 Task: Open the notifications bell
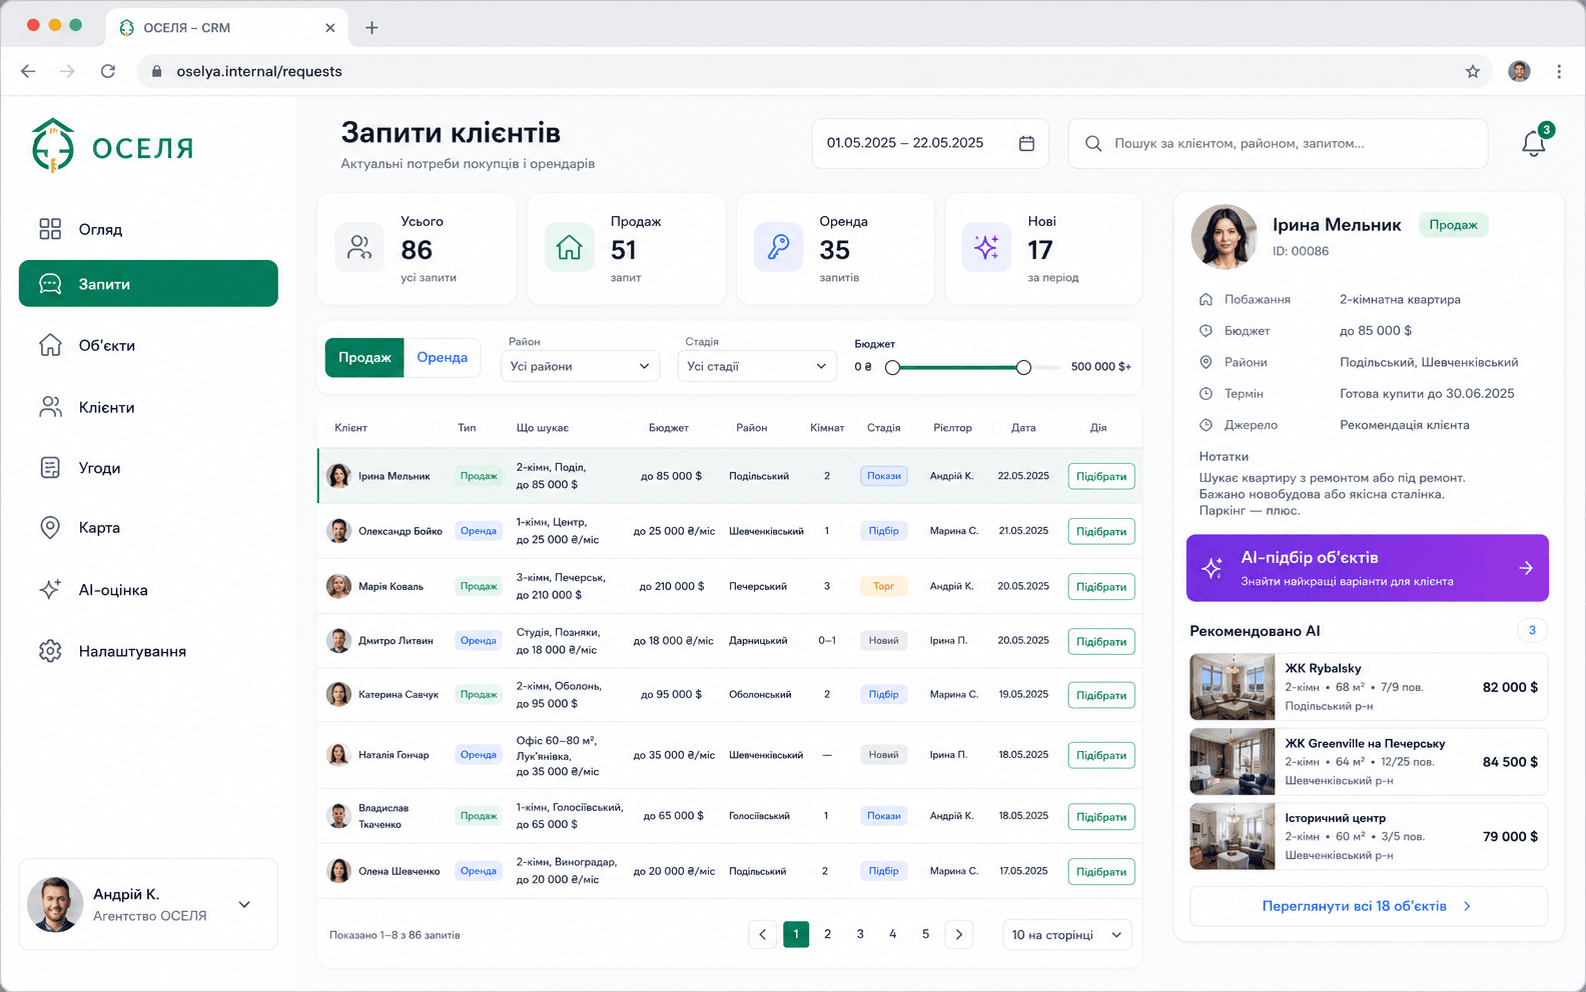pyautogui.click(x=1533, y=144)
